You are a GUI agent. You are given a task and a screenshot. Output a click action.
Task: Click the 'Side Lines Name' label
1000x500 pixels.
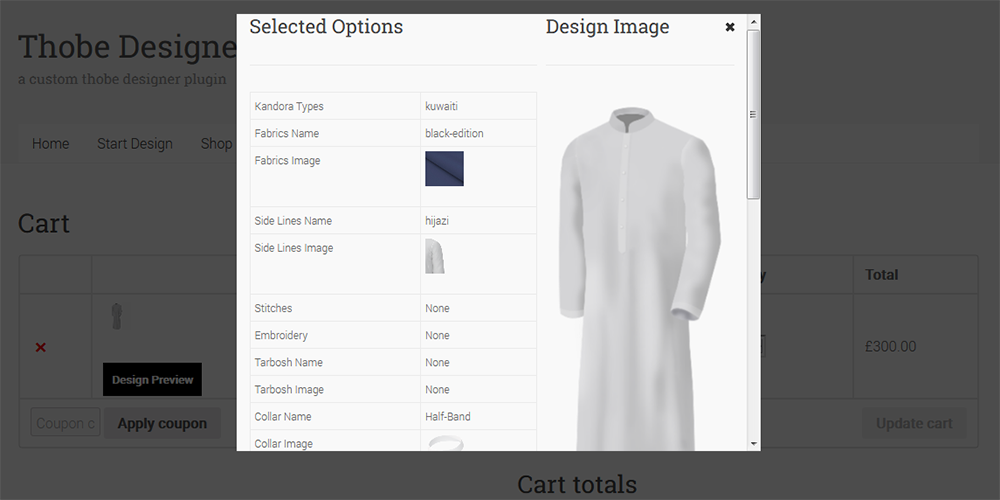click(x=293, y=221)
